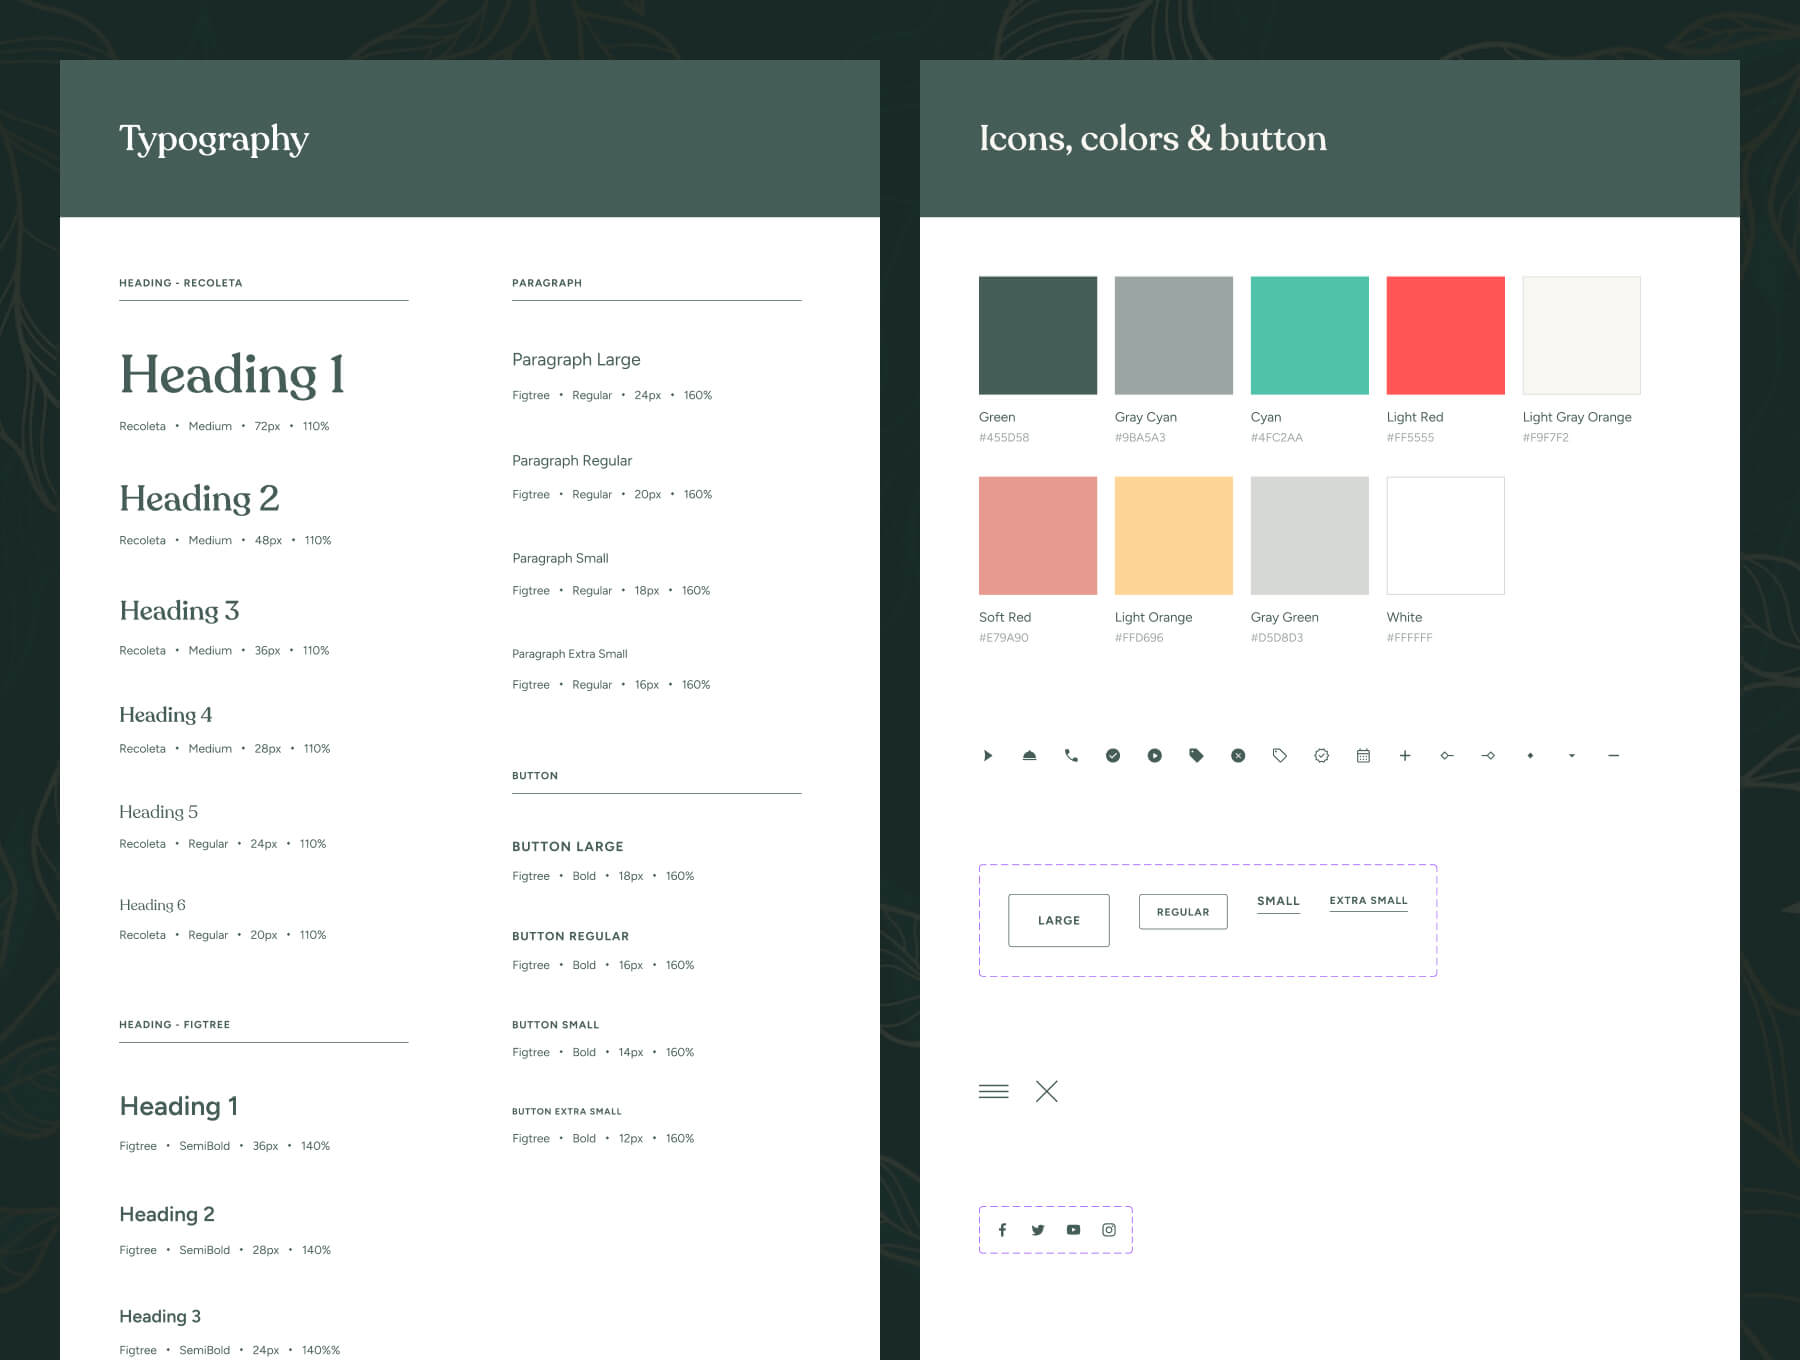Click the plus sign icon
This screenshot has height=1360, width=1800.
pos(1405,756)
